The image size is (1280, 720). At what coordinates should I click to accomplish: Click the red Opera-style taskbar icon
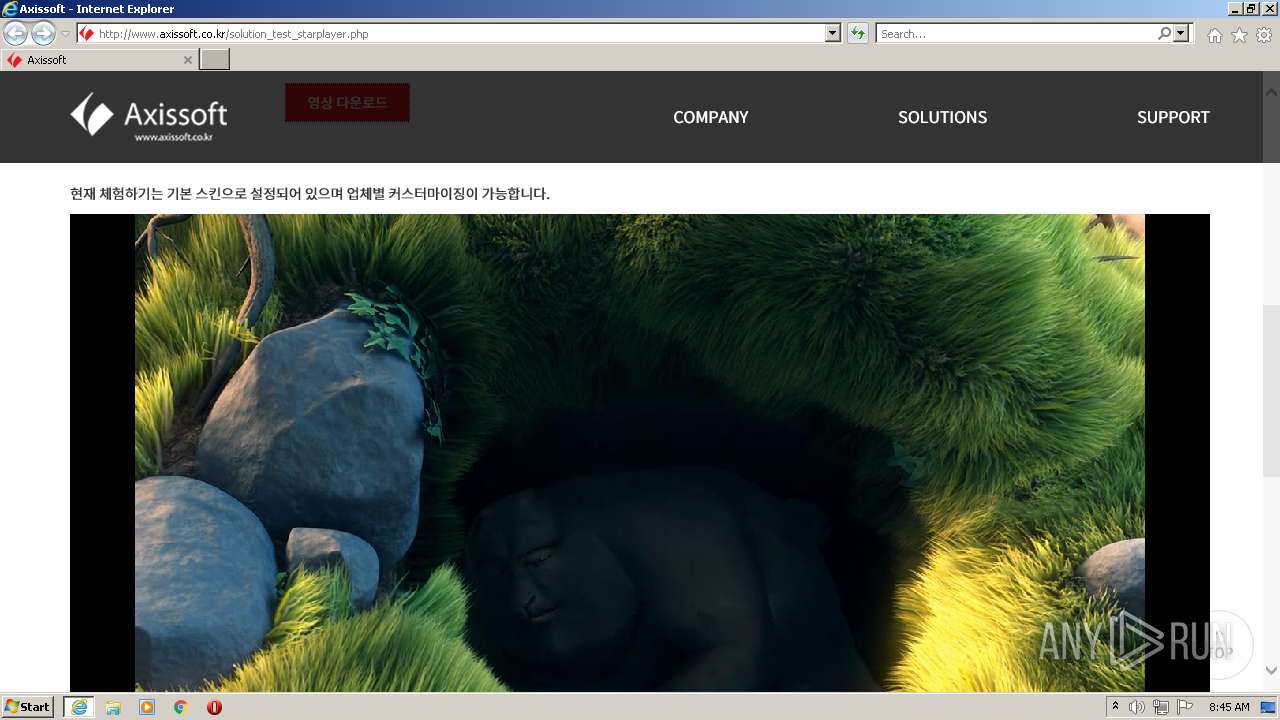tap(214, 707)
